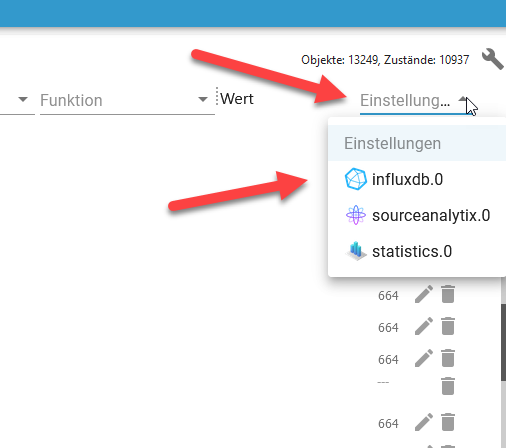The width and height of the screenshot is (506, 448).
Task: Open the dropdown arrow left of Funktion
Action: click(x=23, y=99)
